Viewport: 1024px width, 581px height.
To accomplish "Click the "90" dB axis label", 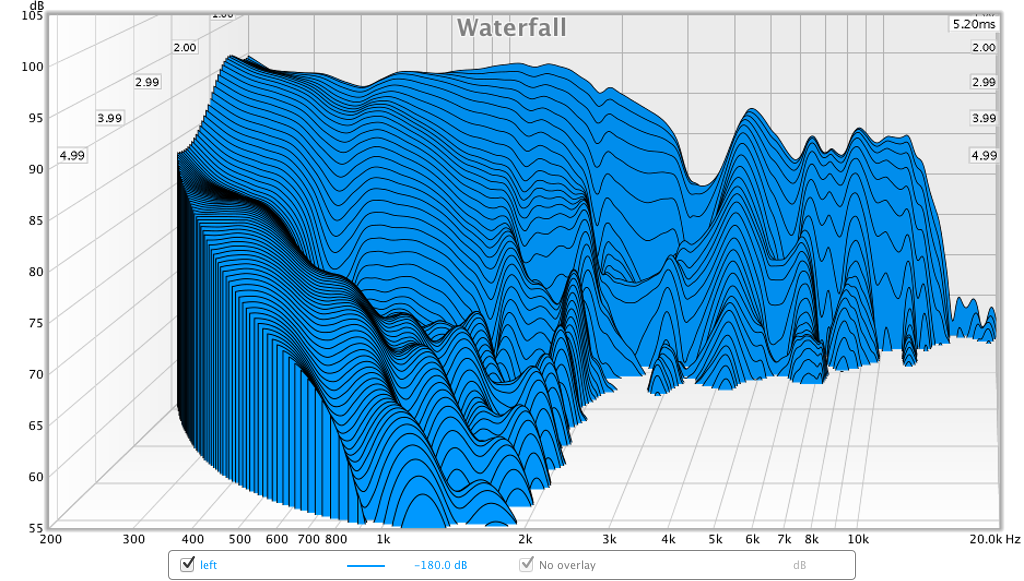I will click(x=35, y=169).
